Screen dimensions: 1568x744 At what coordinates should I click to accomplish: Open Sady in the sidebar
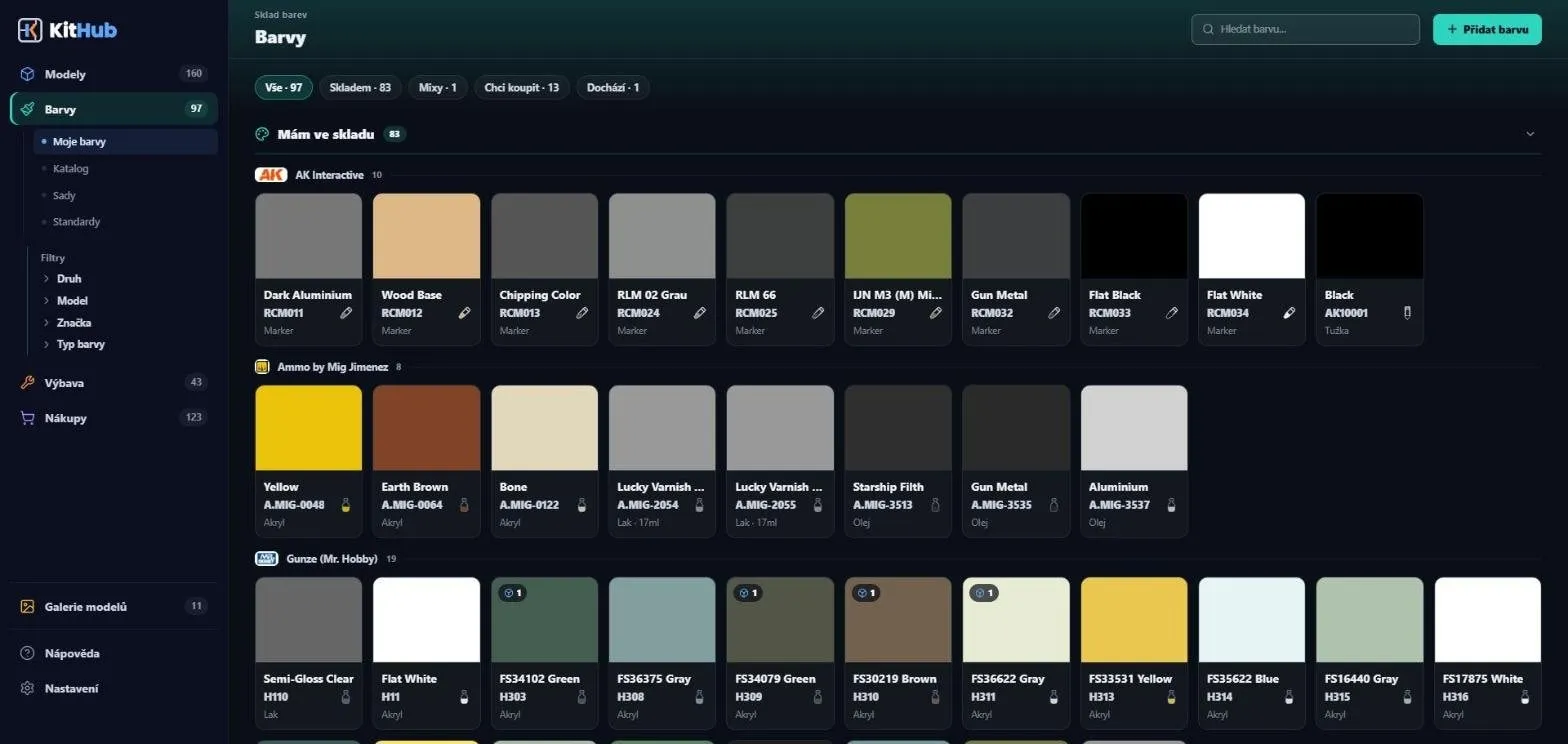tap(125, 196)
